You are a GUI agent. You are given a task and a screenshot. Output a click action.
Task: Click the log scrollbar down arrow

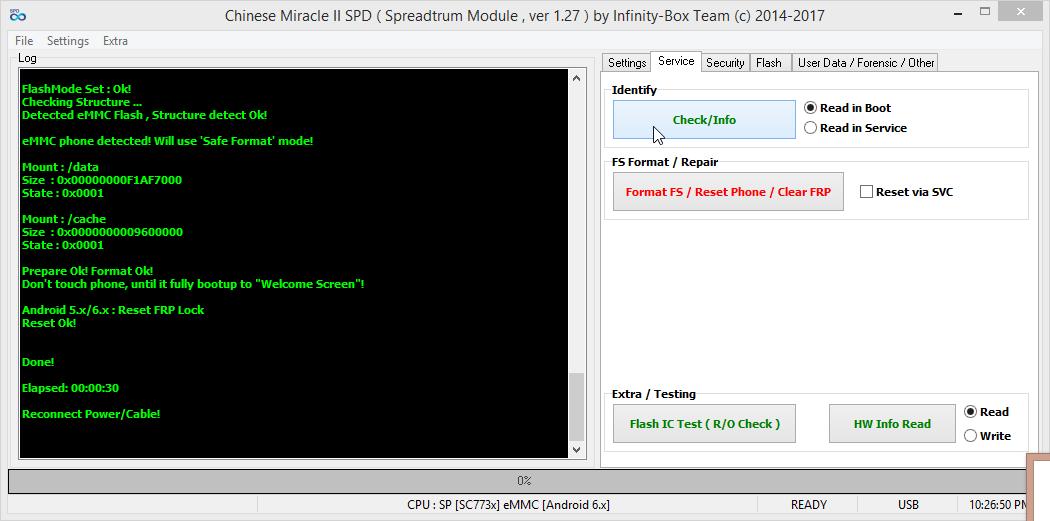(x=577, y=450)
